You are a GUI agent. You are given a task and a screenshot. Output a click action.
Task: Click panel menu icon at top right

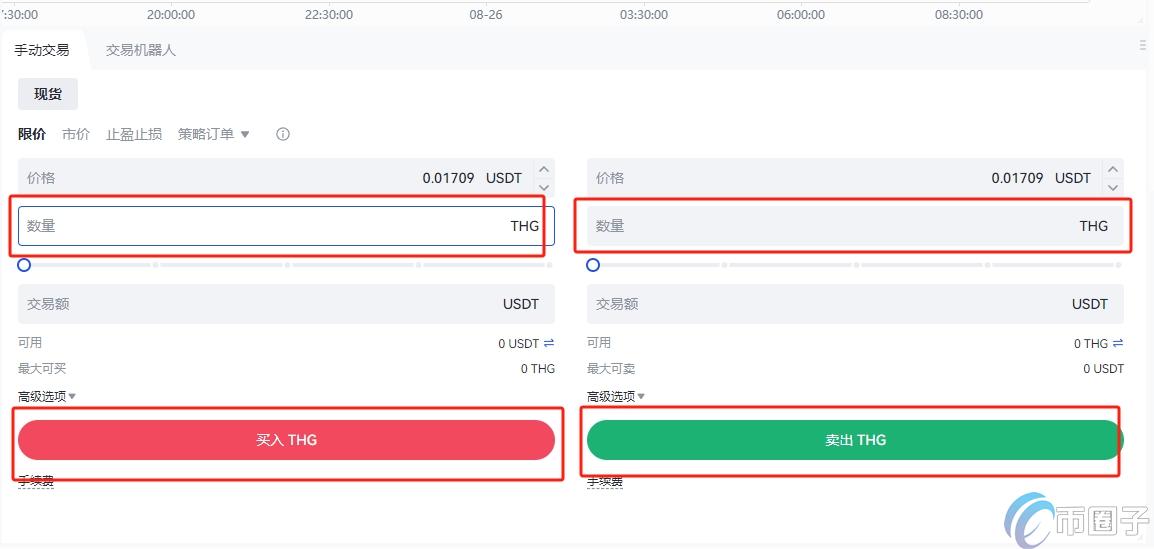click(1143, 45)
